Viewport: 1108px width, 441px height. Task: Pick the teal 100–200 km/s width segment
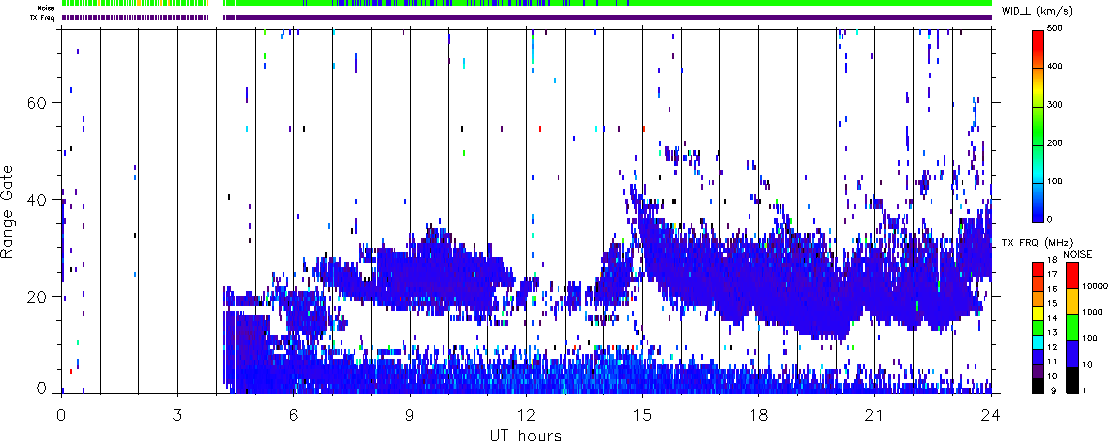[x=1039, y=165]
